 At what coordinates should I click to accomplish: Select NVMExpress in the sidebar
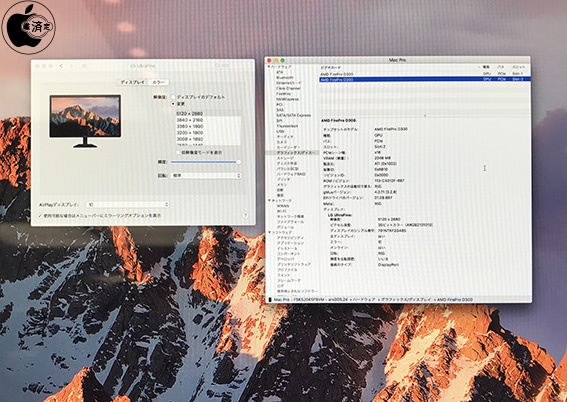[287, 99]
